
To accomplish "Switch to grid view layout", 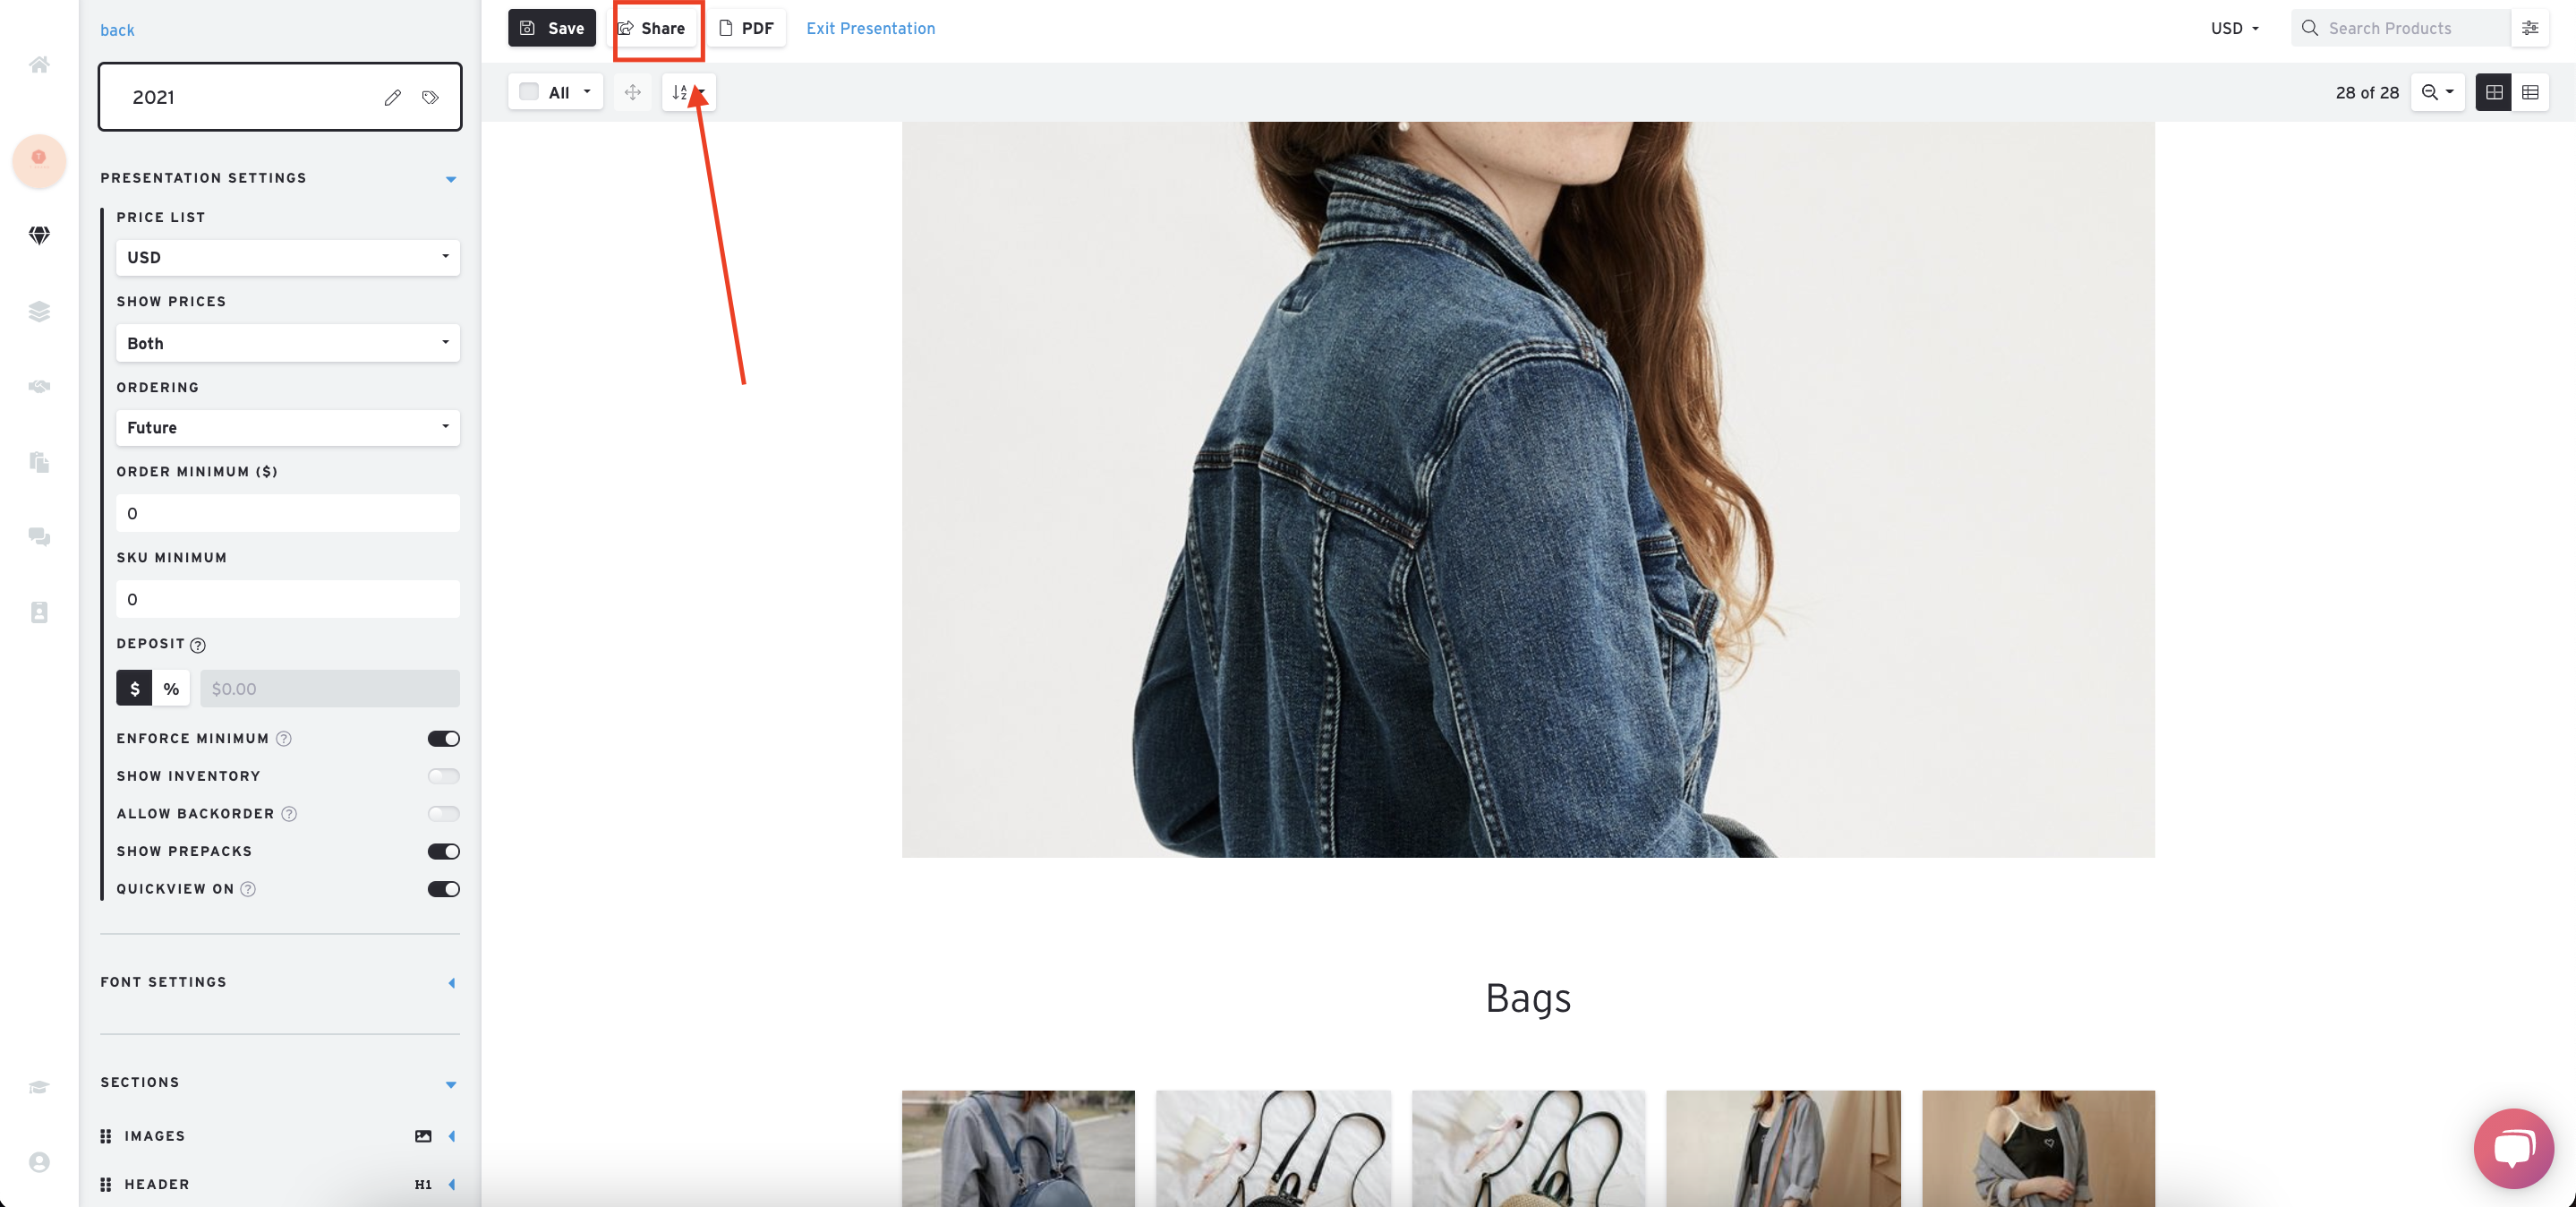I will (2494, 92).
